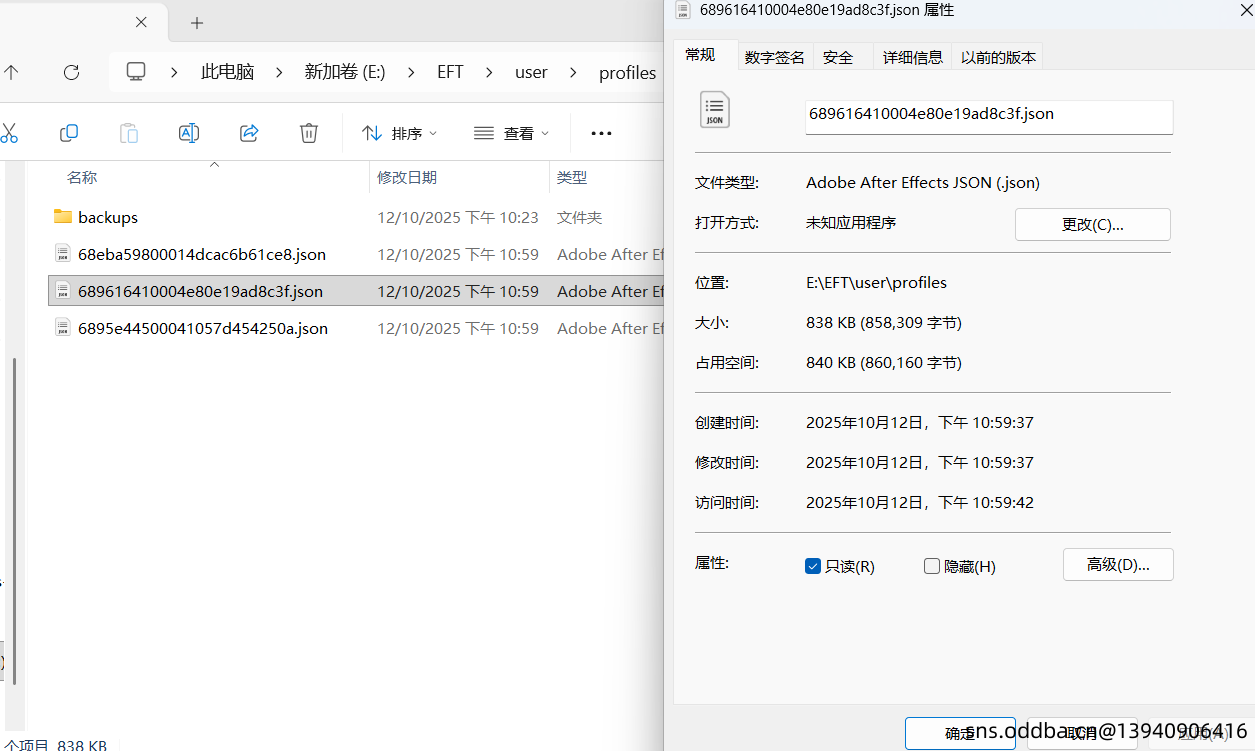
Task: Select file 6895e44500041057d454250a.json
Action: pyautogui.click(x=203, y=328)
